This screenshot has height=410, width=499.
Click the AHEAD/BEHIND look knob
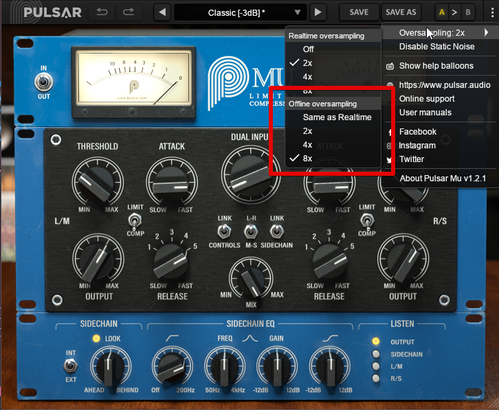tap(110, 367)
